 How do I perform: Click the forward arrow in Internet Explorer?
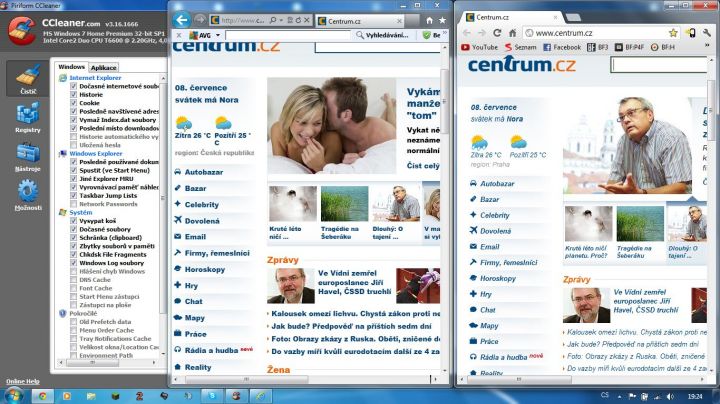[x=200, y=20]
